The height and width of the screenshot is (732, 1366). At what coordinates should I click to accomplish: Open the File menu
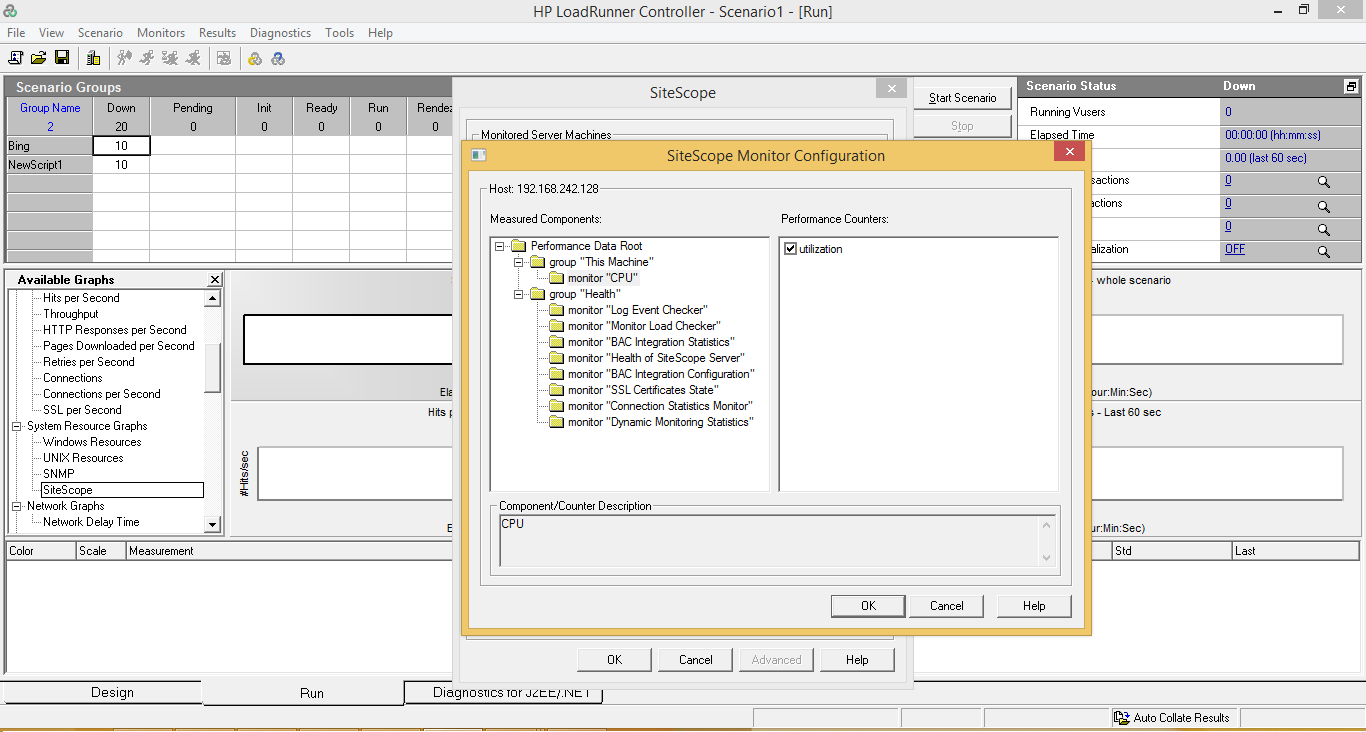[16, 33]
